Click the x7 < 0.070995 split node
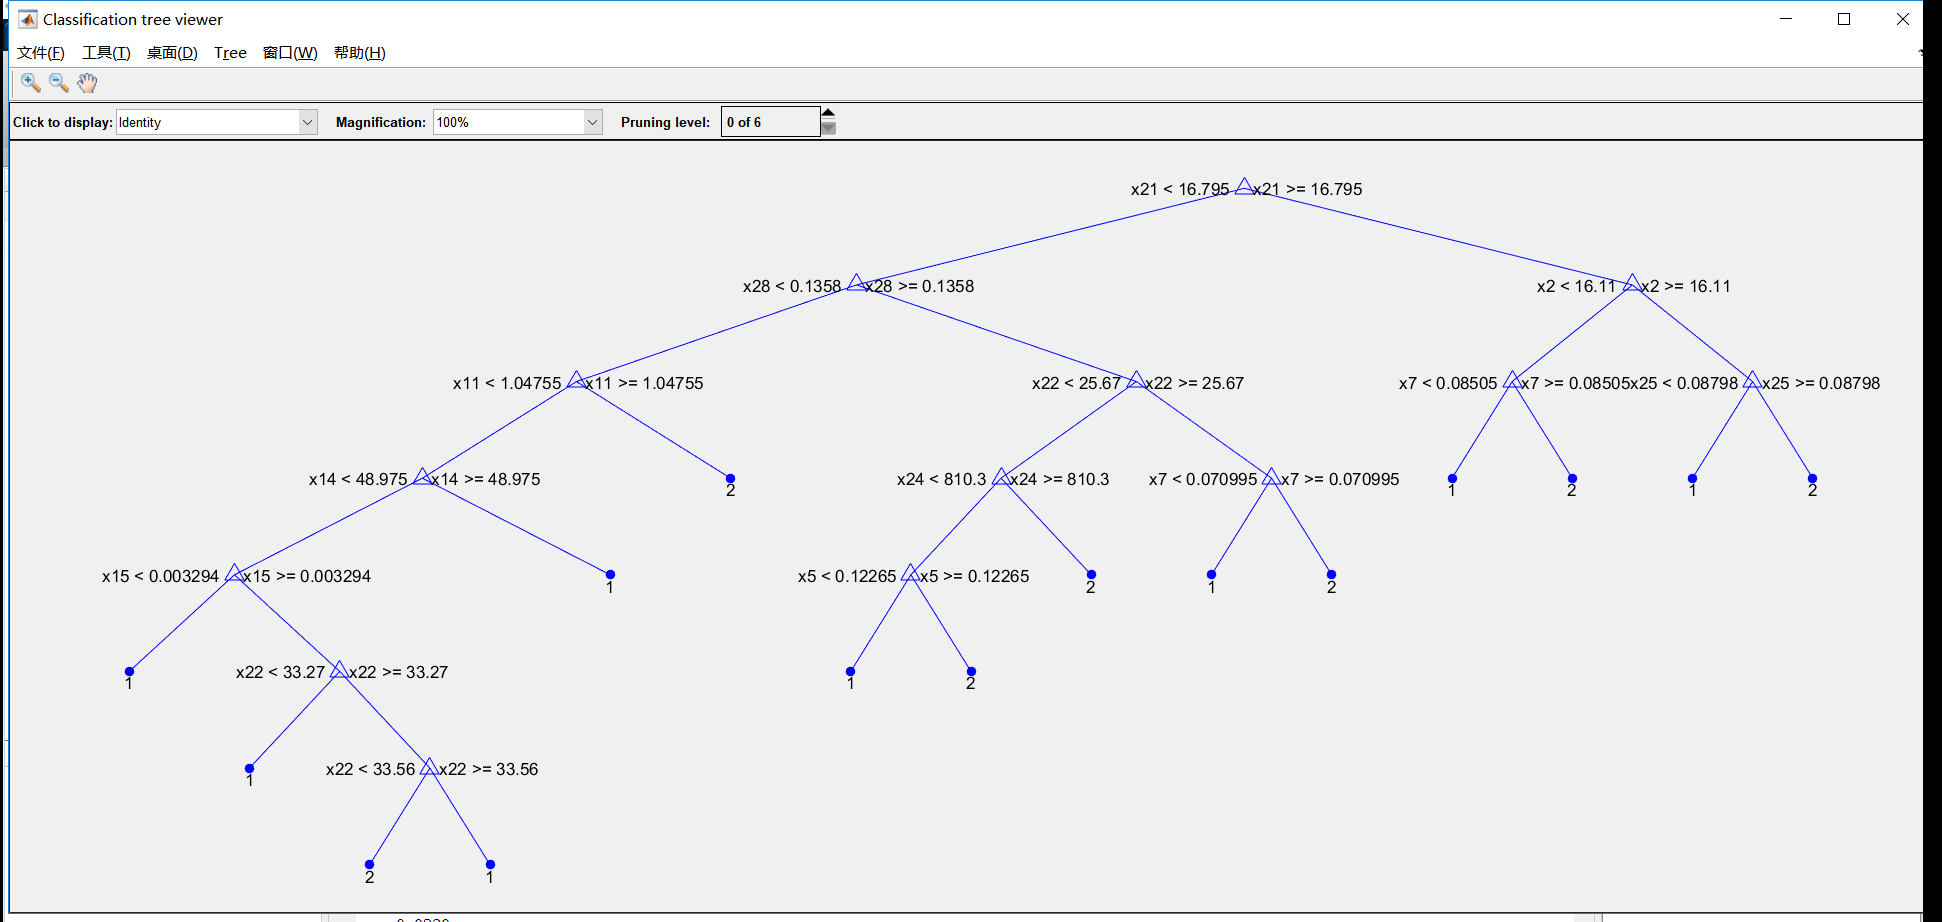This screenshot has width=1942, height=922. coord(1271,476)
